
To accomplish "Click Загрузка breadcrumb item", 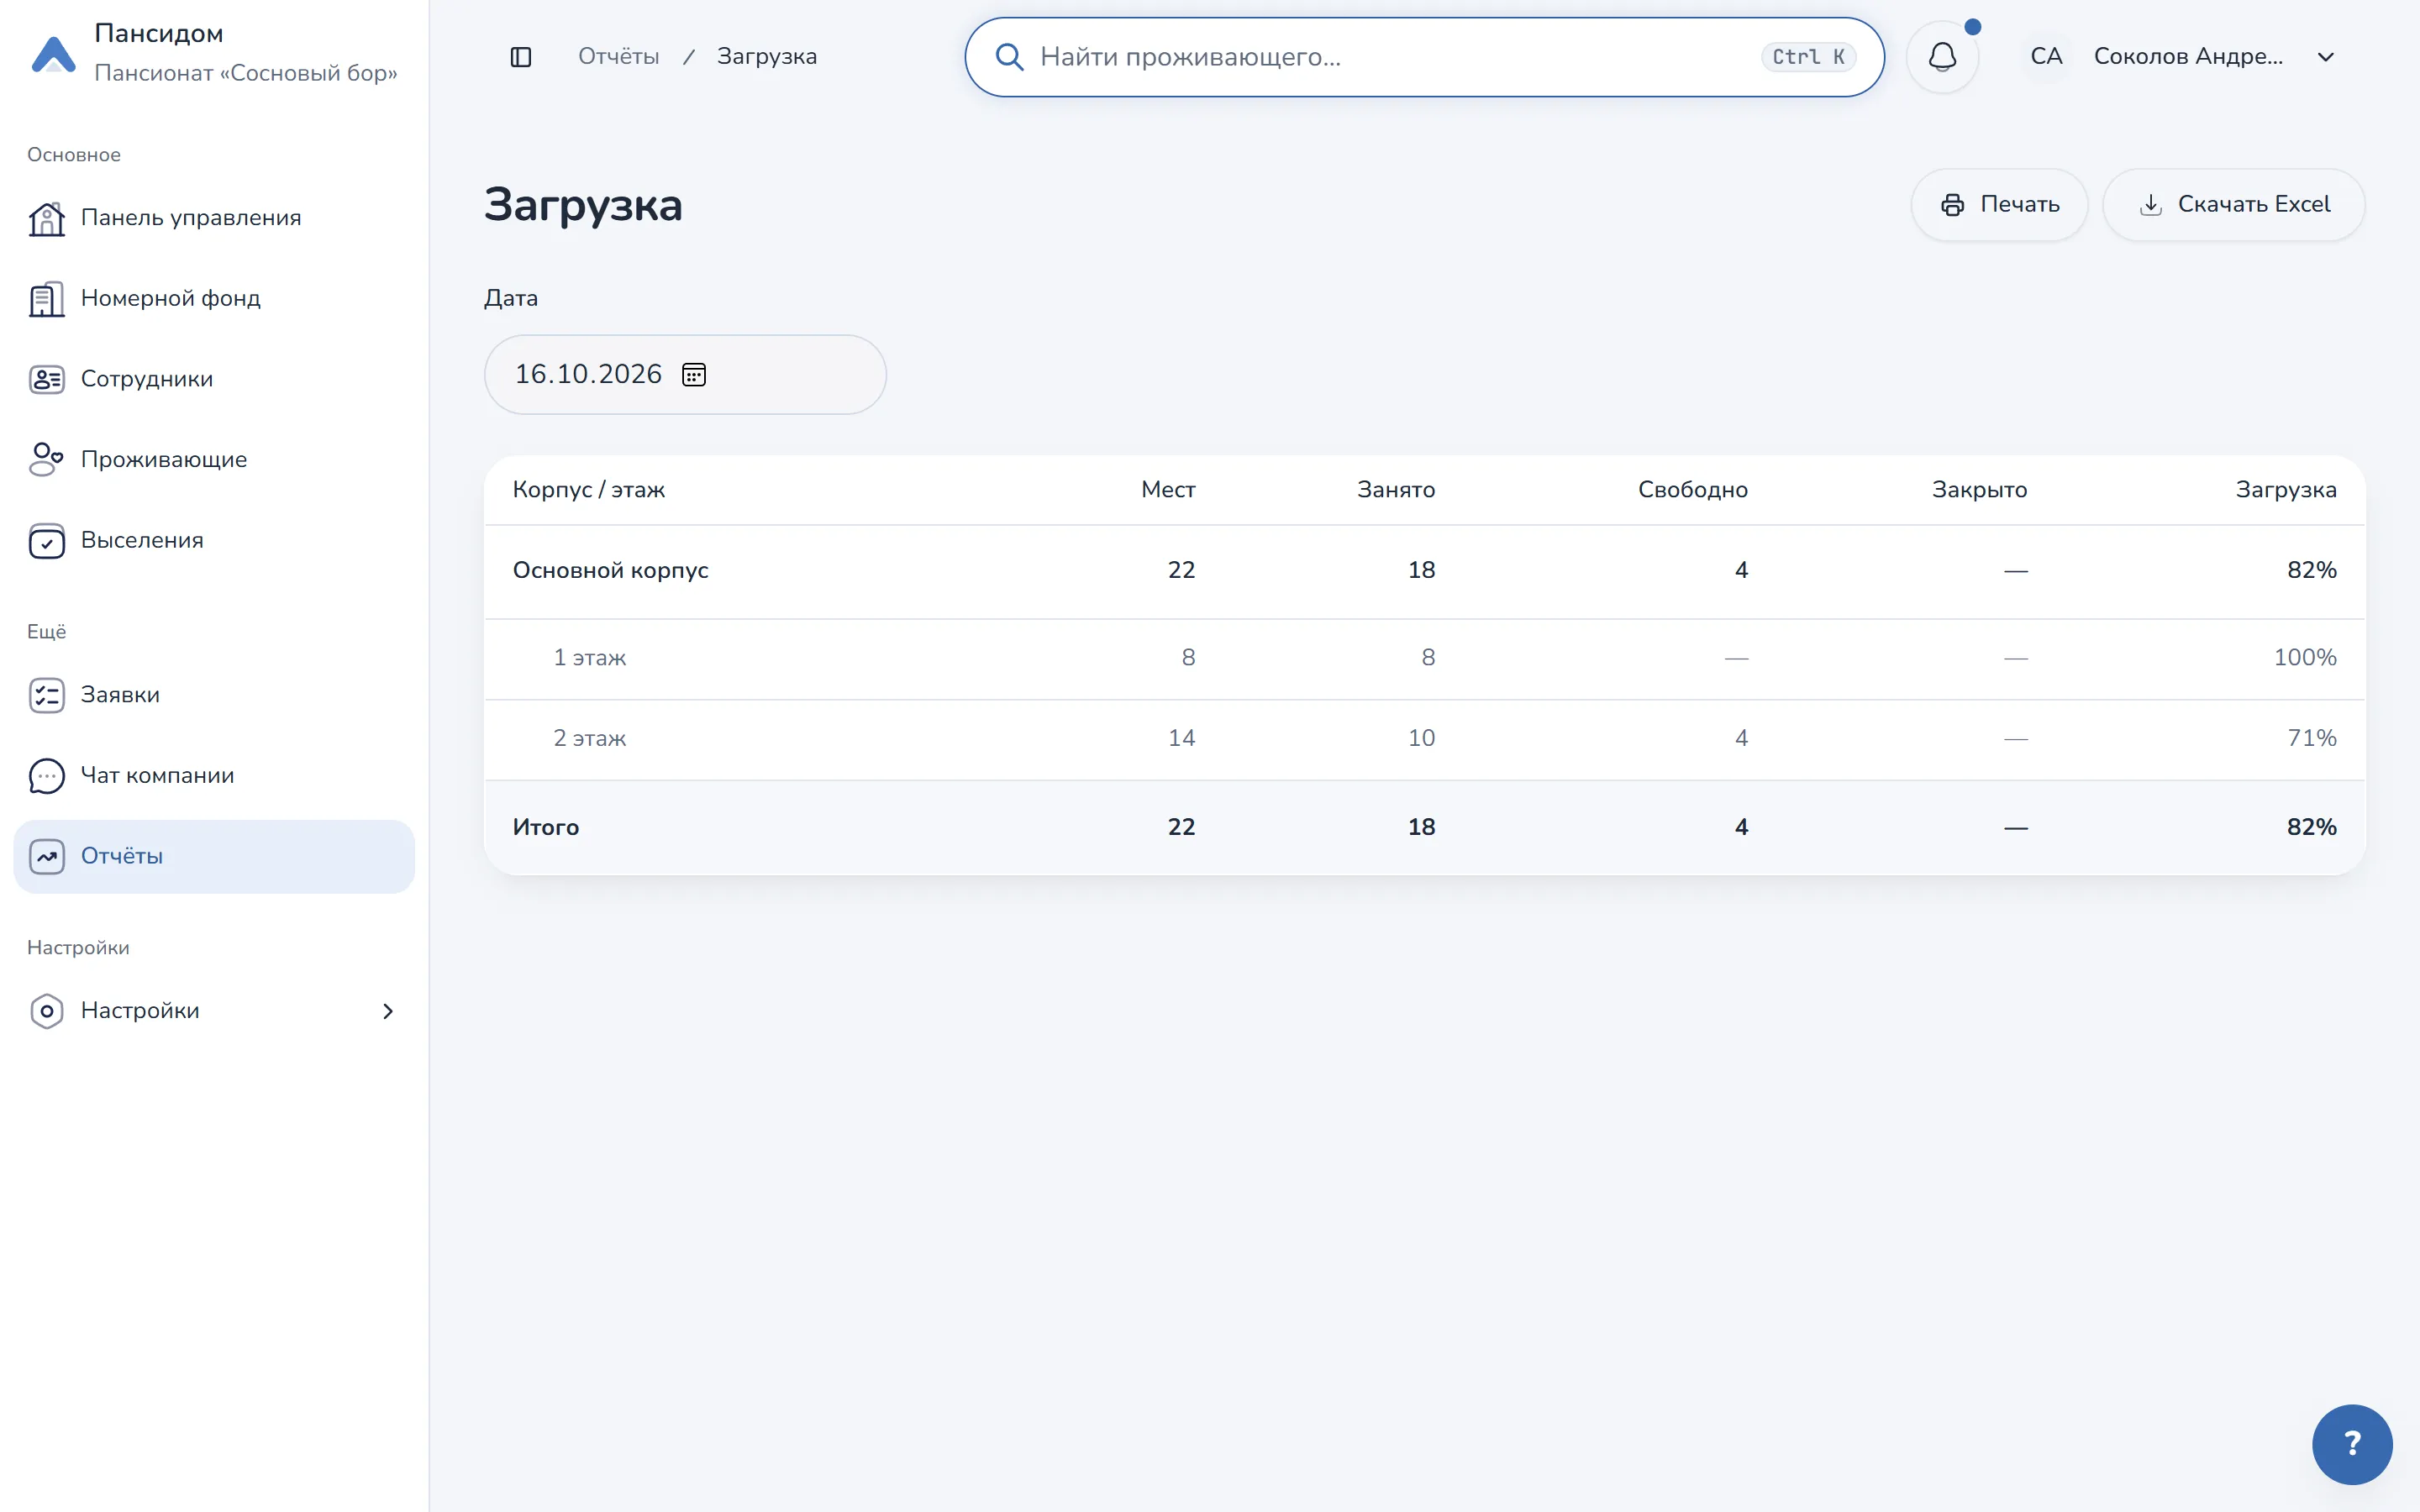I will [x=767, y=57].
